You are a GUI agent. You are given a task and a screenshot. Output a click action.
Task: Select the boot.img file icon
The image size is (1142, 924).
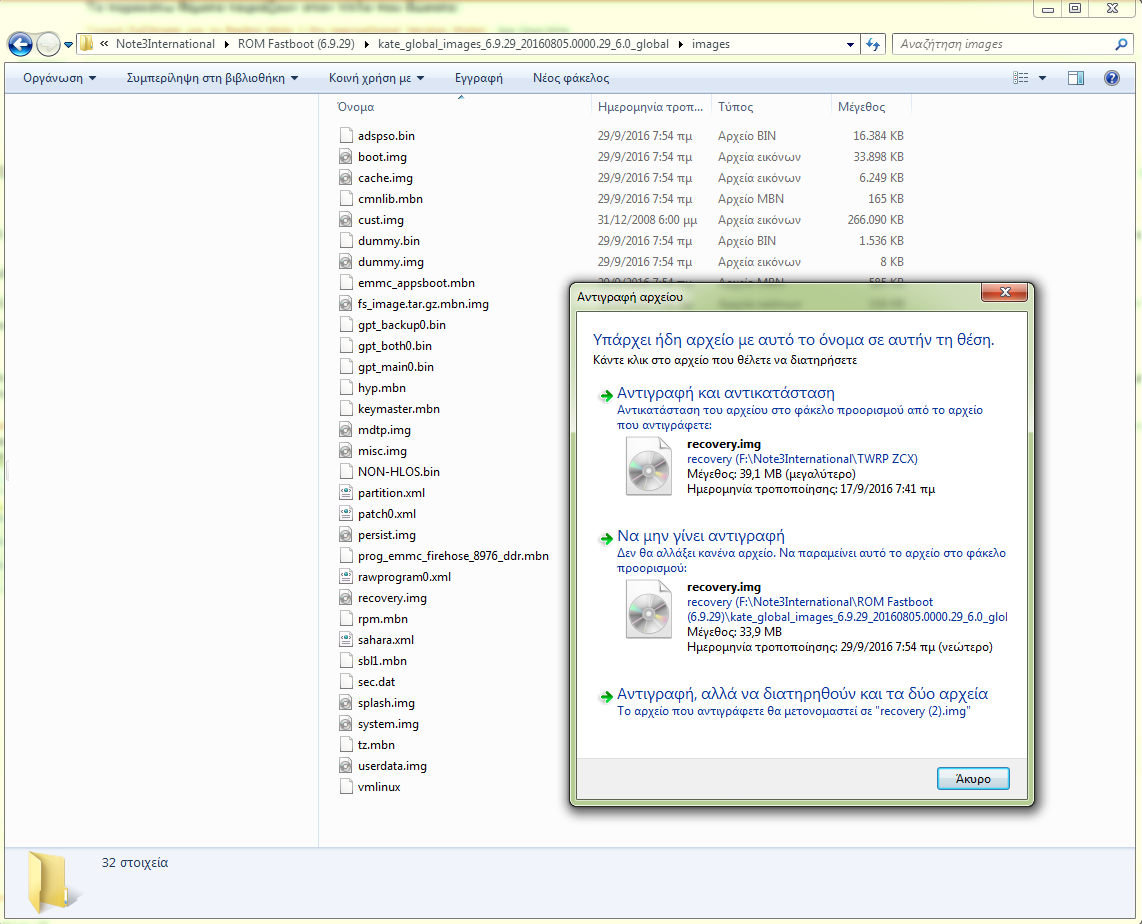346,157
